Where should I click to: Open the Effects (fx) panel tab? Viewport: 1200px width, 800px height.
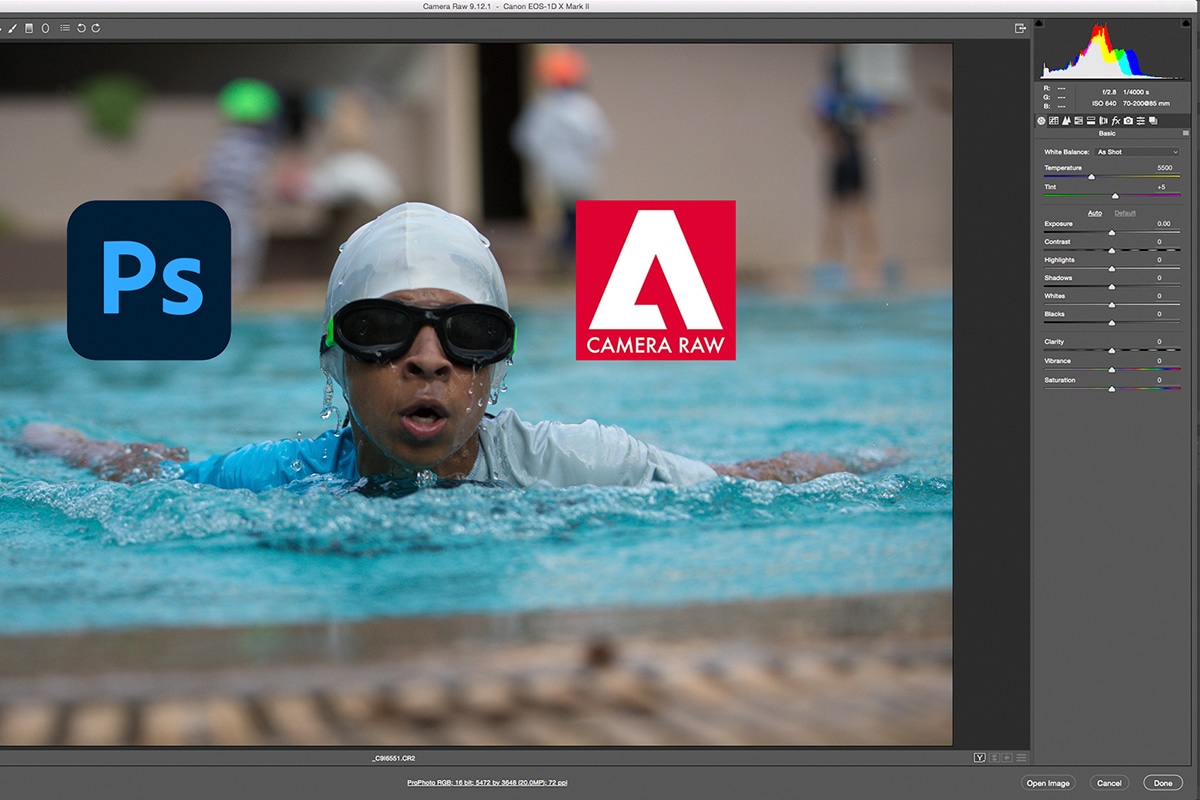pos(1116,121)
